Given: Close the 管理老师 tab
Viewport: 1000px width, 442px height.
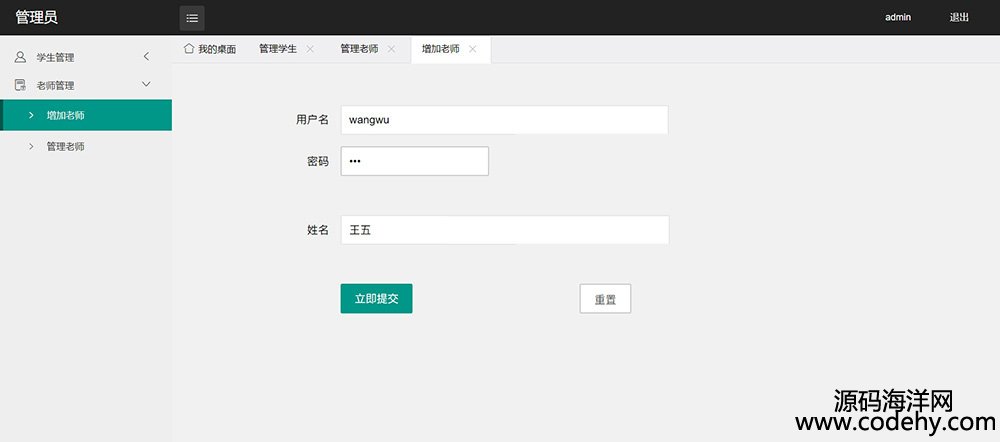Looking at the screenshot, I should [391, 49].
